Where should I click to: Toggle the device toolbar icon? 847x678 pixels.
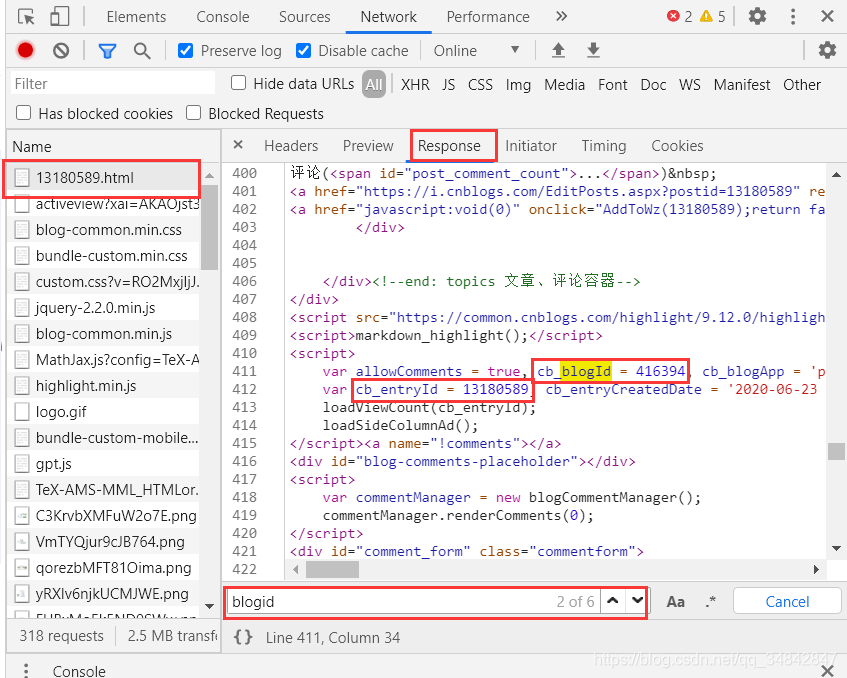59,16
